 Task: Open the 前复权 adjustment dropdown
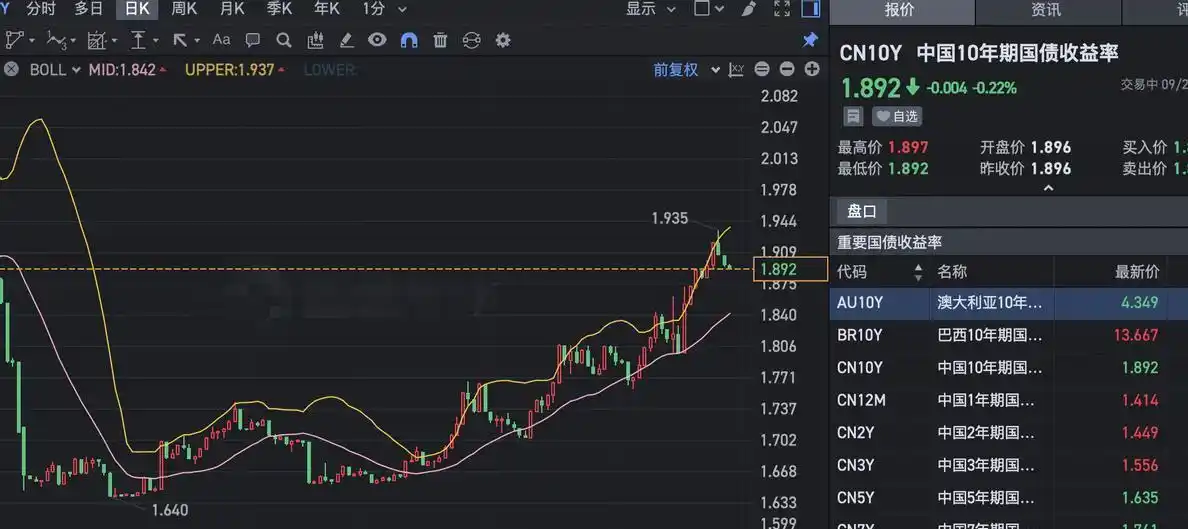click(687, 70)
